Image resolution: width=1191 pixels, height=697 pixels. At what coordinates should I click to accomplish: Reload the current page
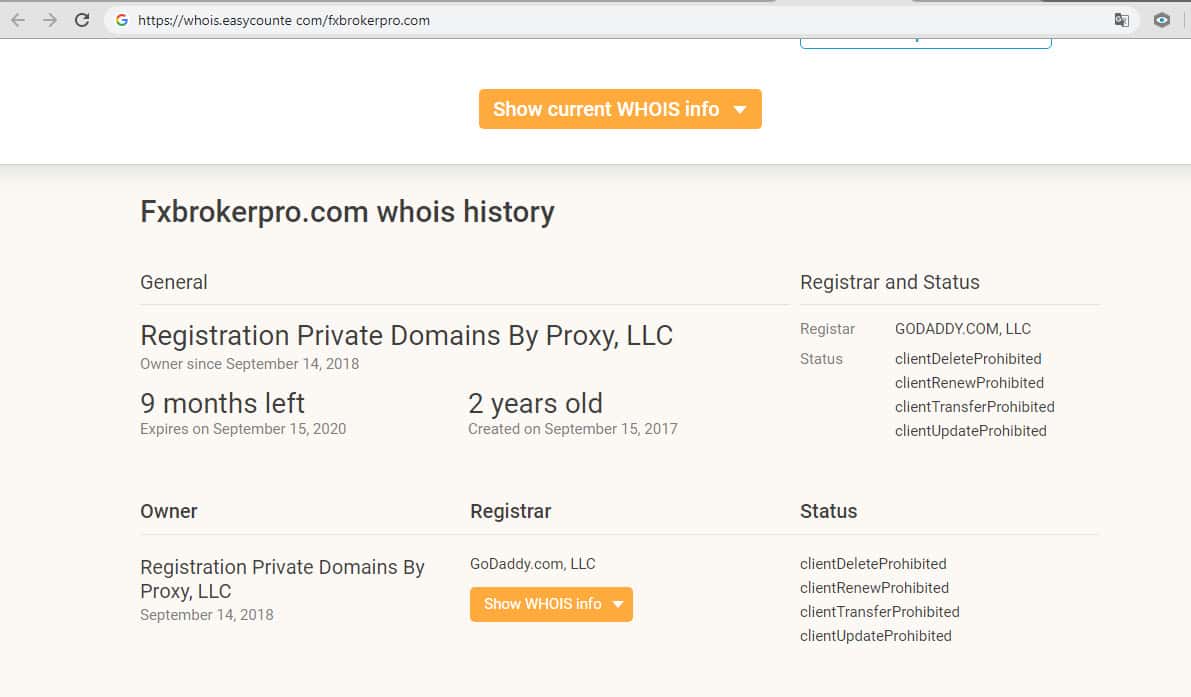click(x=82, y=20)
